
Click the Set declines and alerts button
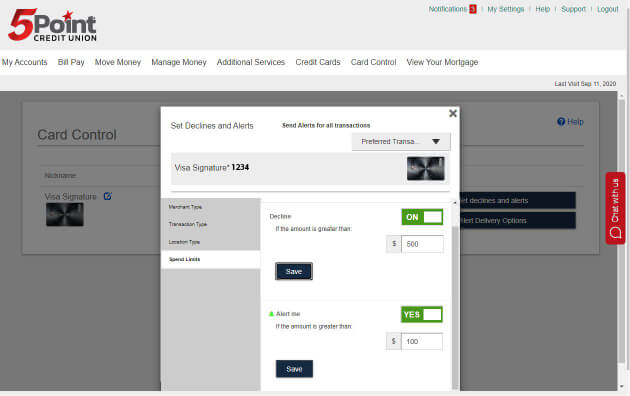pos(518,200)
